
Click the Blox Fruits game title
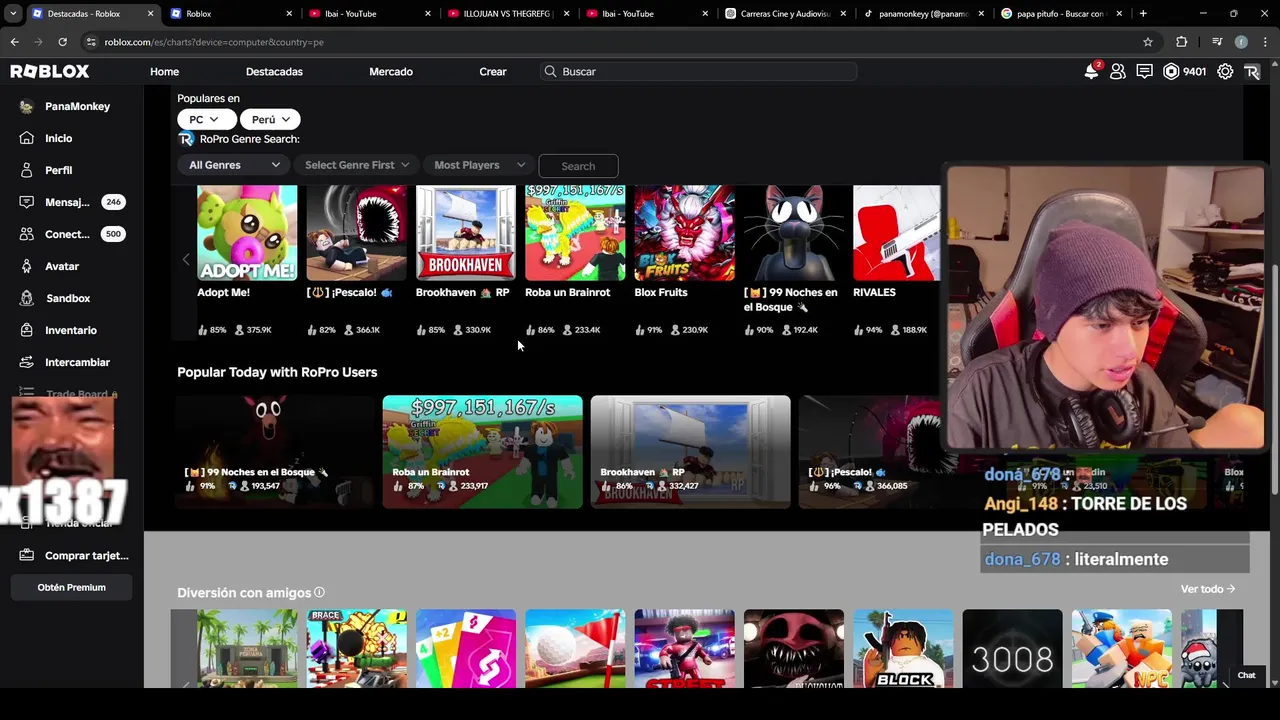click(661, 292)
